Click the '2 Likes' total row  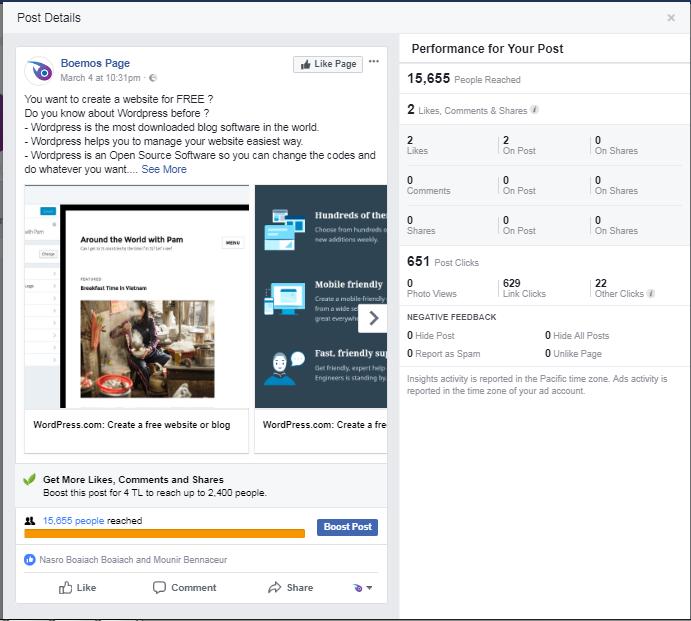pos(417,145)
